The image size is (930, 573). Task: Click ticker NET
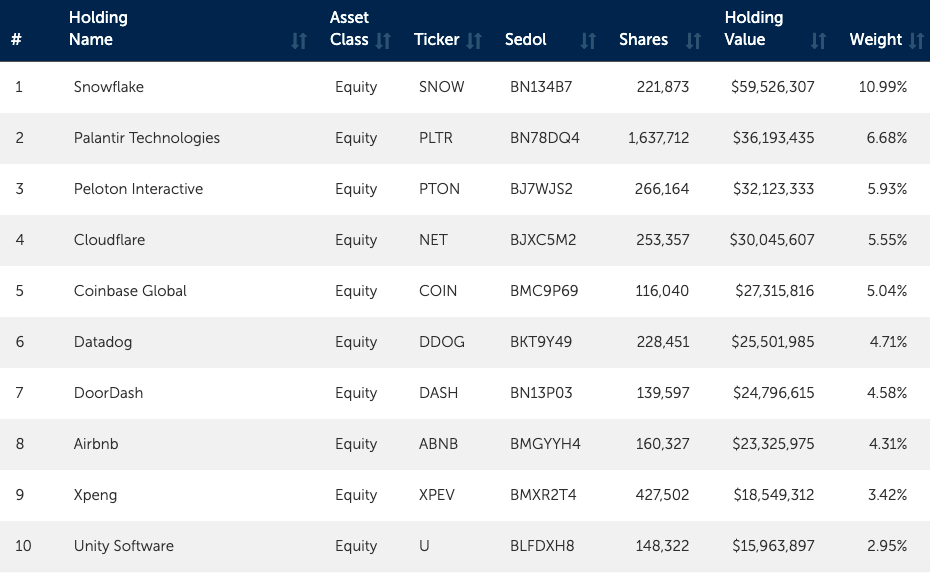pyautogui.click(x=433, y=240)
